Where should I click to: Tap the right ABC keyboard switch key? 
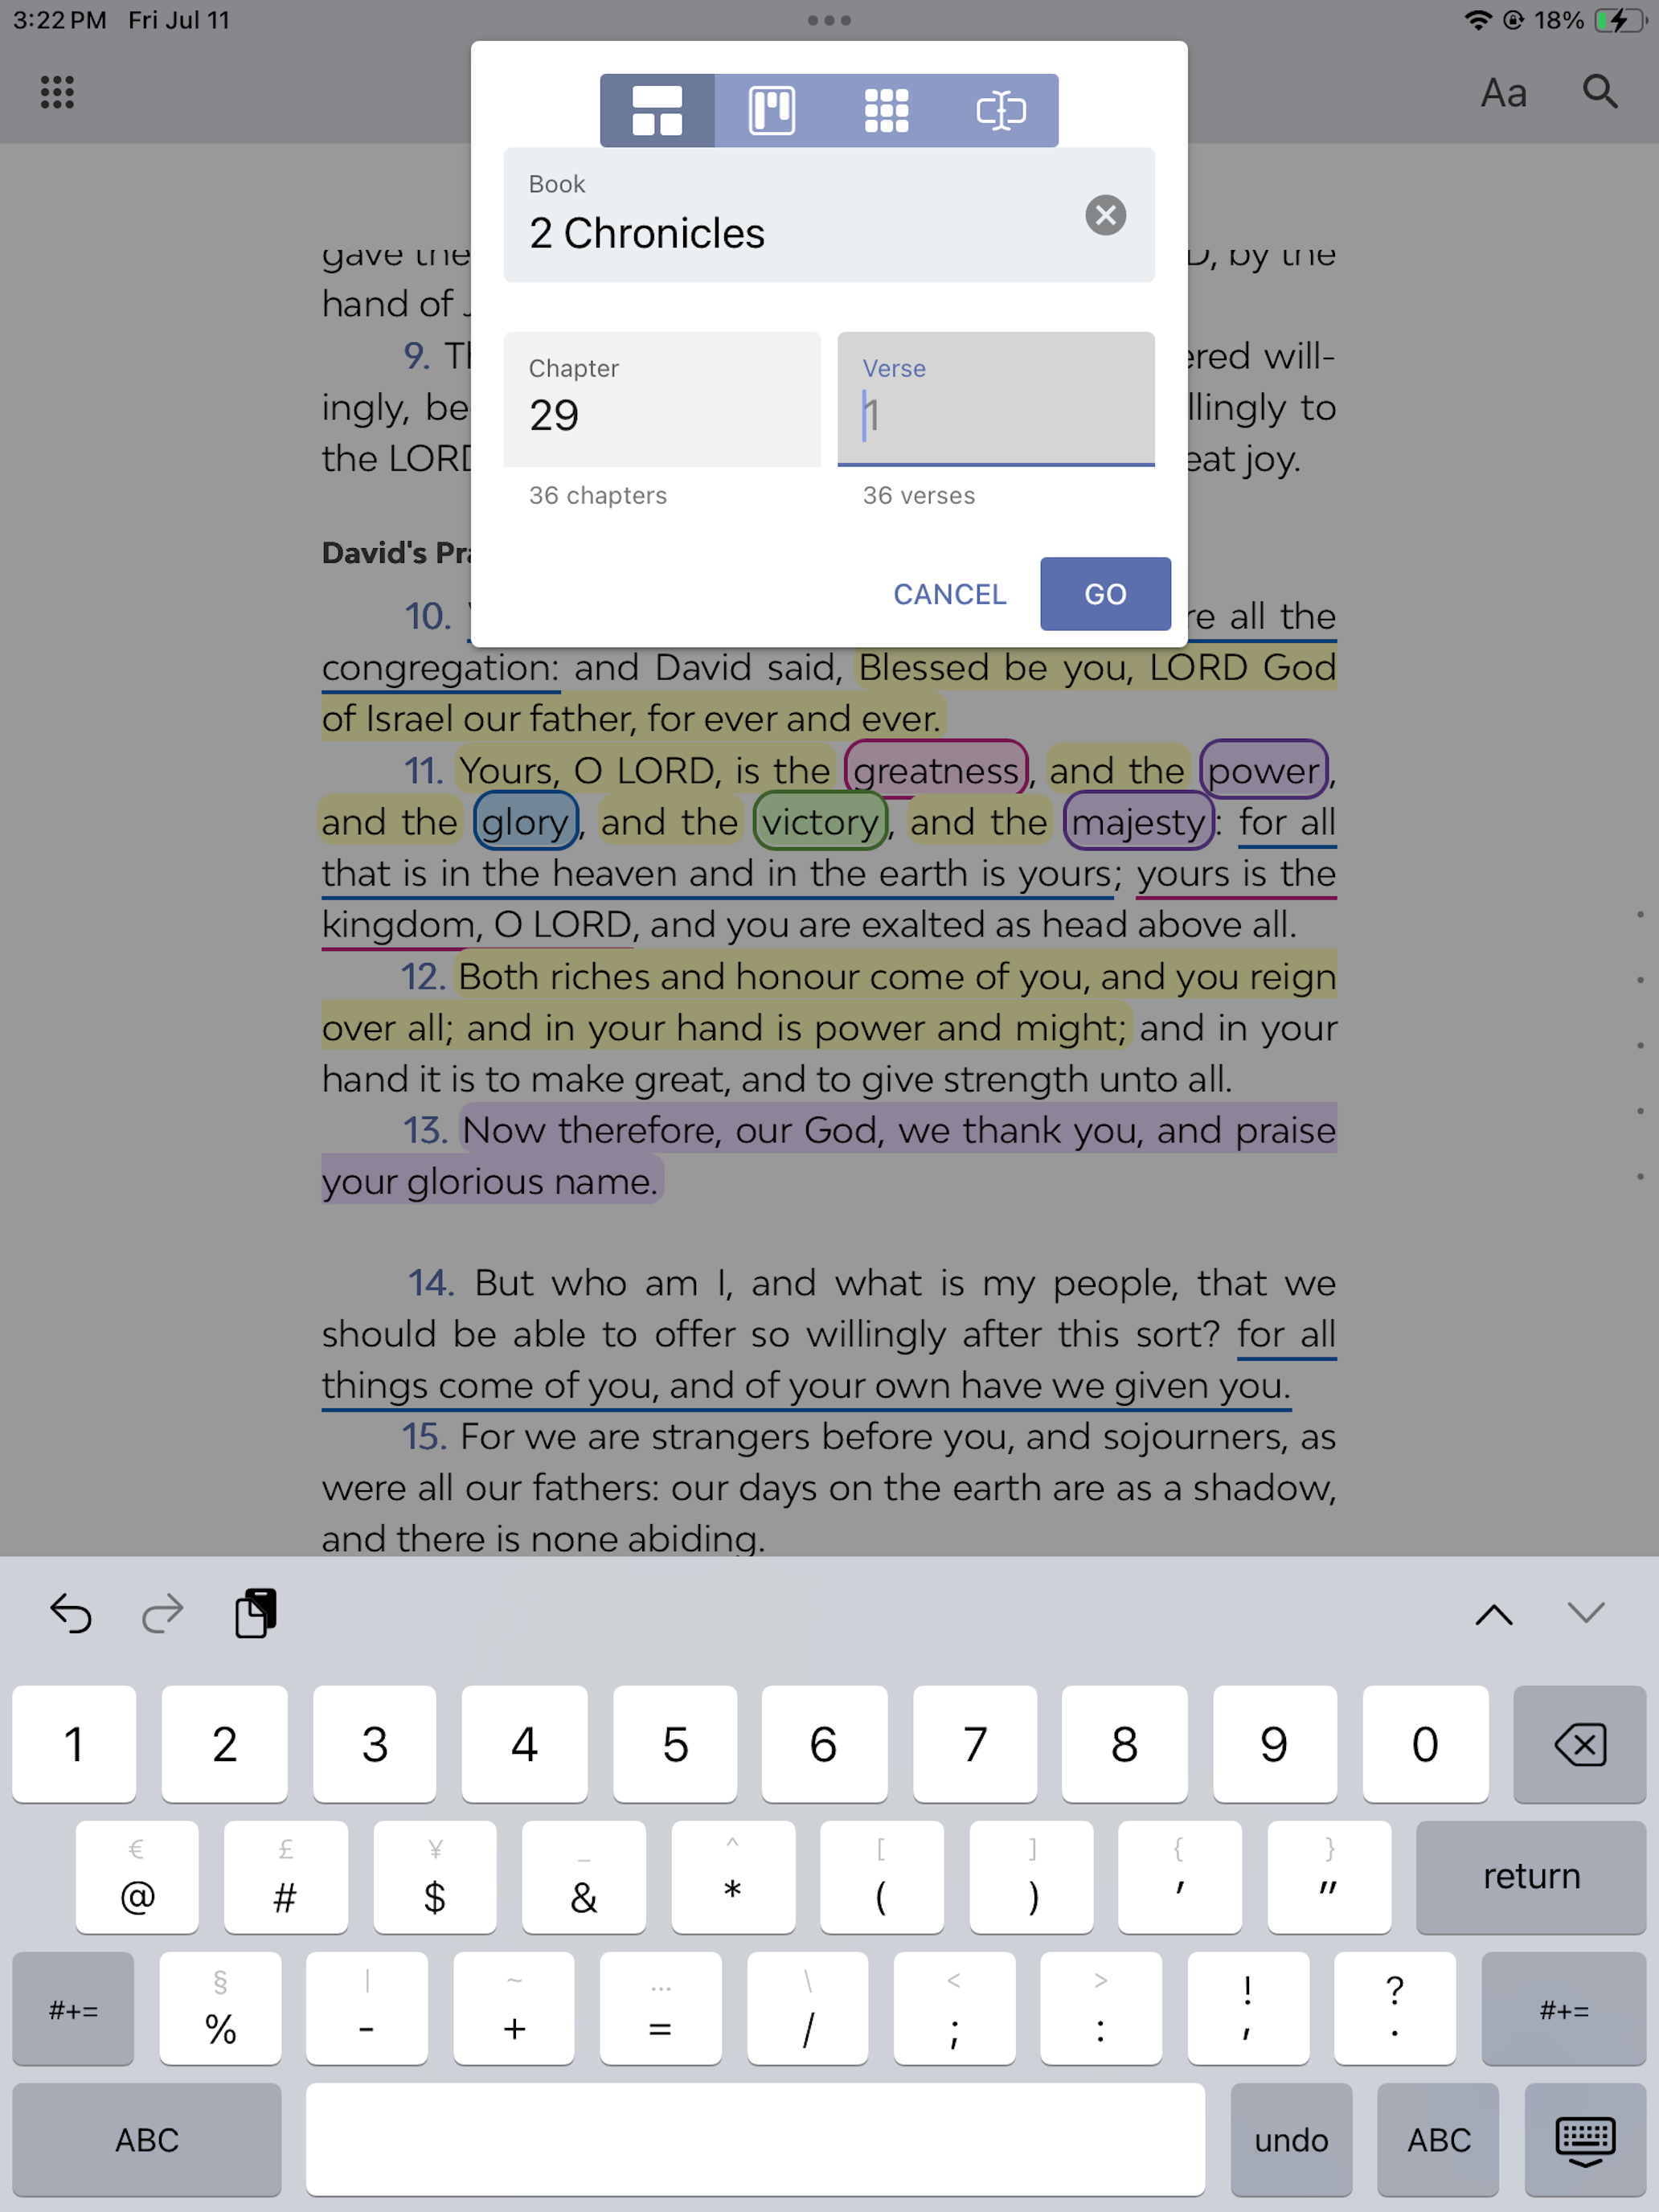tap(1438, 2140)
